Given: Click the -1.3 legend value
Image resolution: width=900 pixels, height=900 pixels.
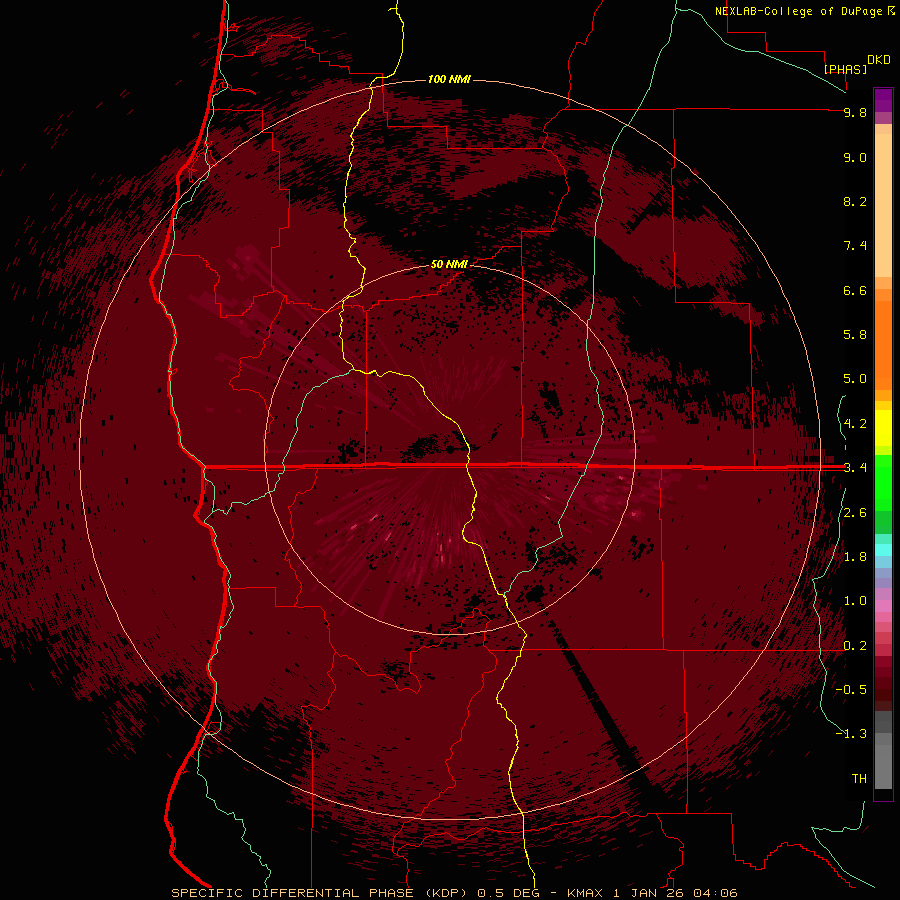Looking at the screenshot, I should [851, 734].
